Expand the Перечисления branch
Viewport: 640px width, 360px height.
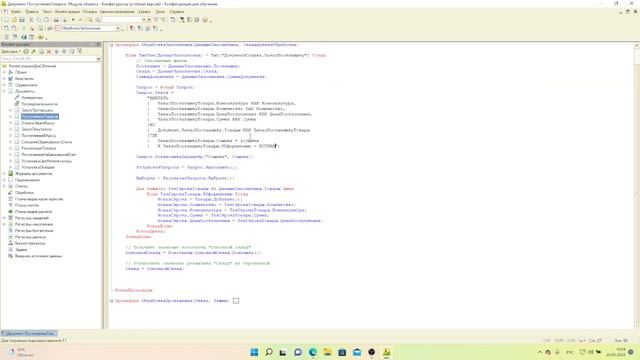pyautogui.click(x=4, y=180)
